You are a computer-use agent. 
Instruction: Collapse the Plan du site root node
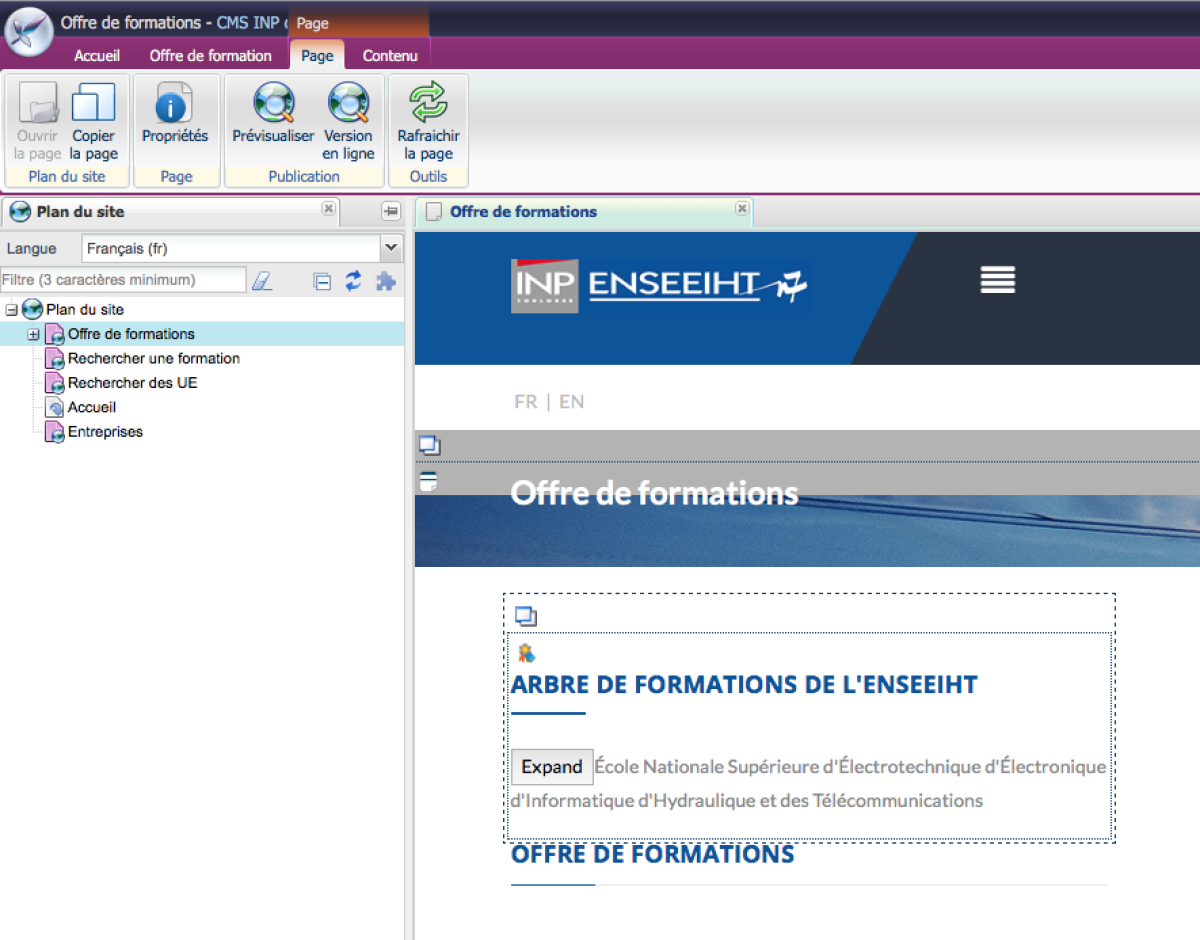coord(11,310)
